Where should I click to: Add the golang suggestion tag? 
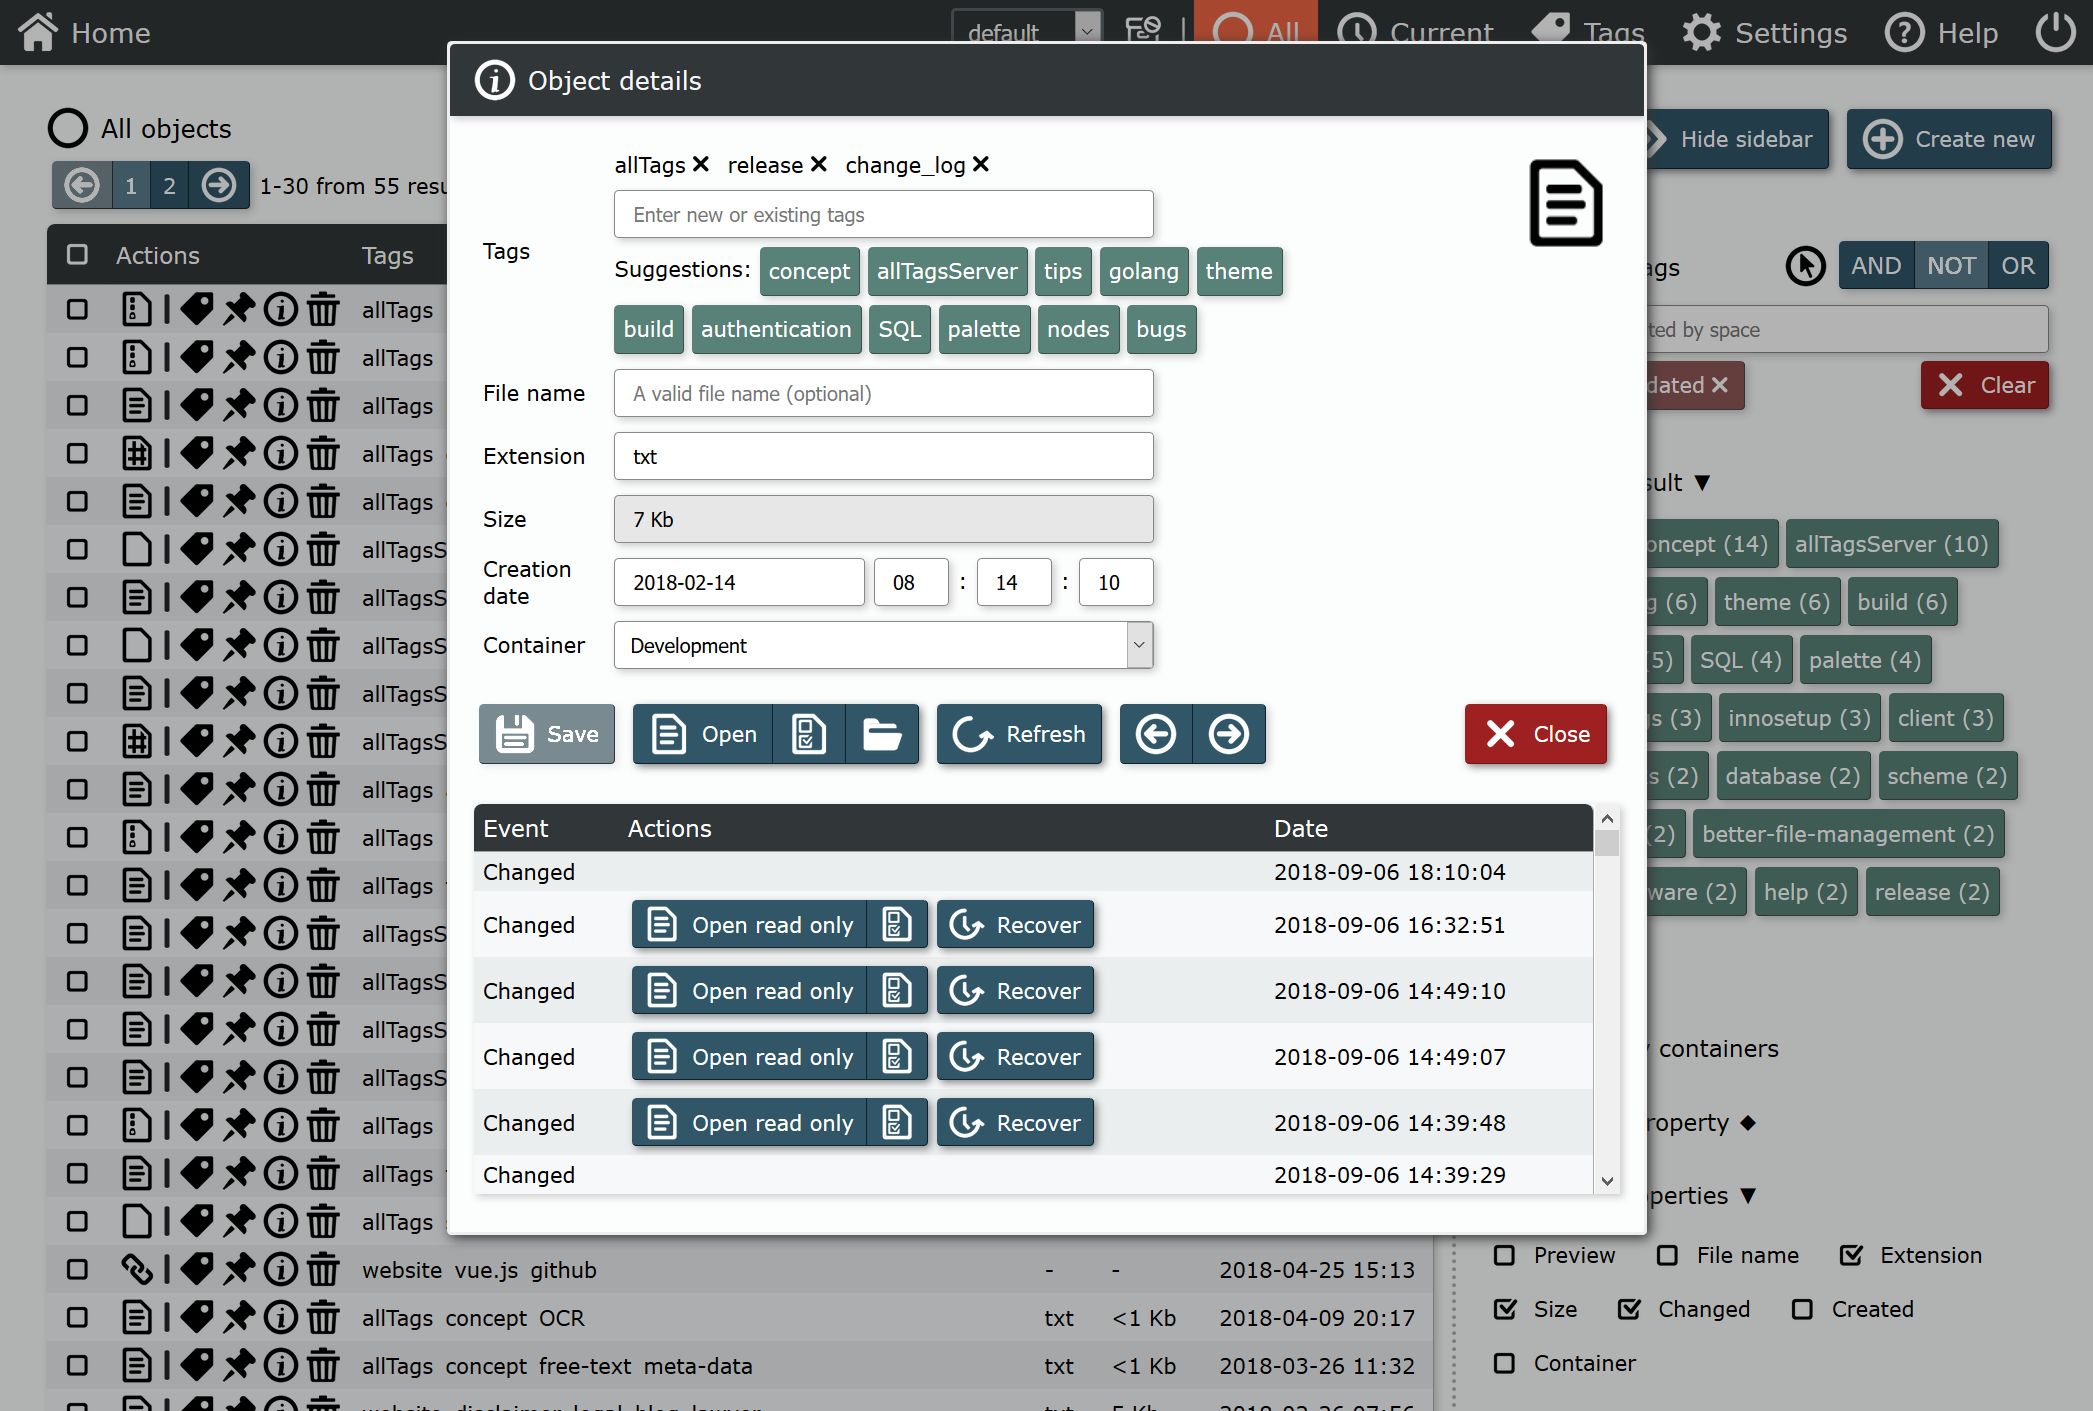(1143, 271)
